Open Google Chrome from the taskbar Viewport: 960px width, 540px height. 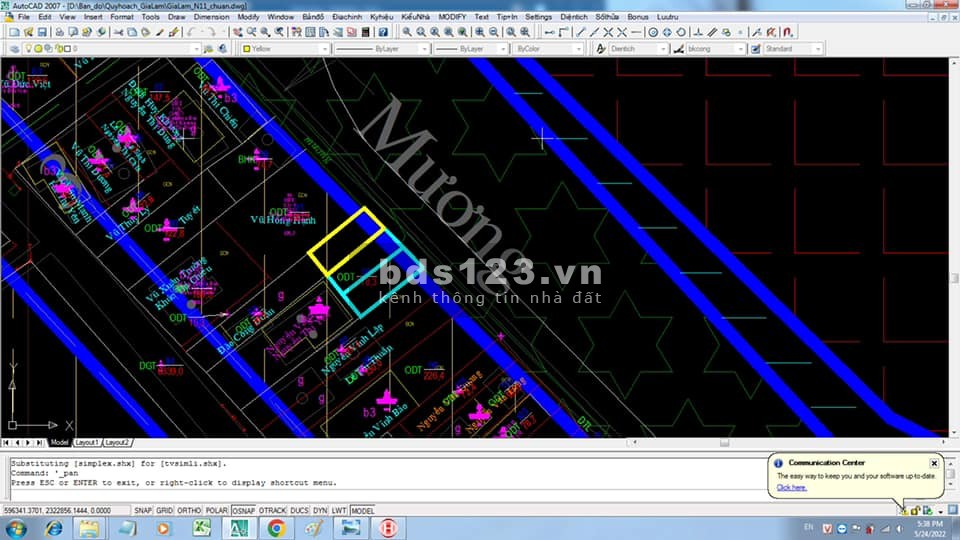(276, 528)
